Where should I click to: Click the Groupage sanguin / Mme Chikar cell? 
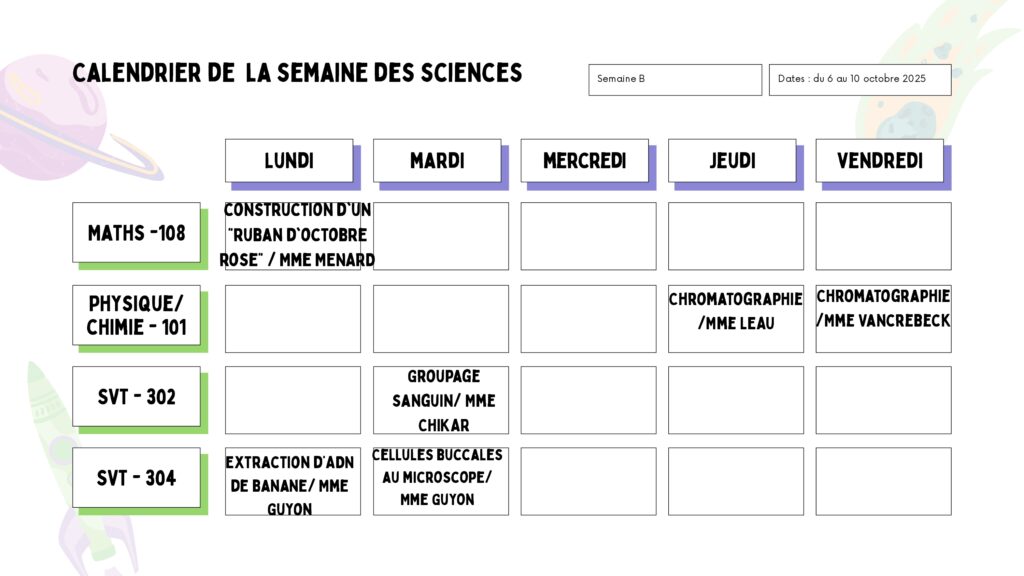click(441, 400)
